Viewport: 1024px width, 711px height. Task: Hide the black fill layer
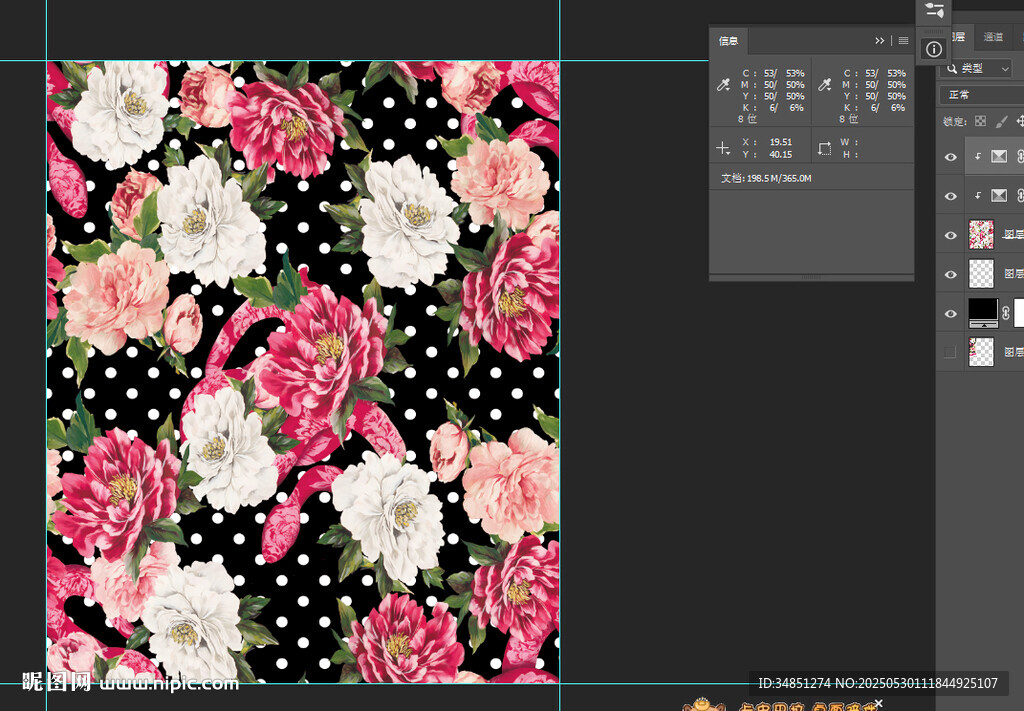(x=951, y=313)
